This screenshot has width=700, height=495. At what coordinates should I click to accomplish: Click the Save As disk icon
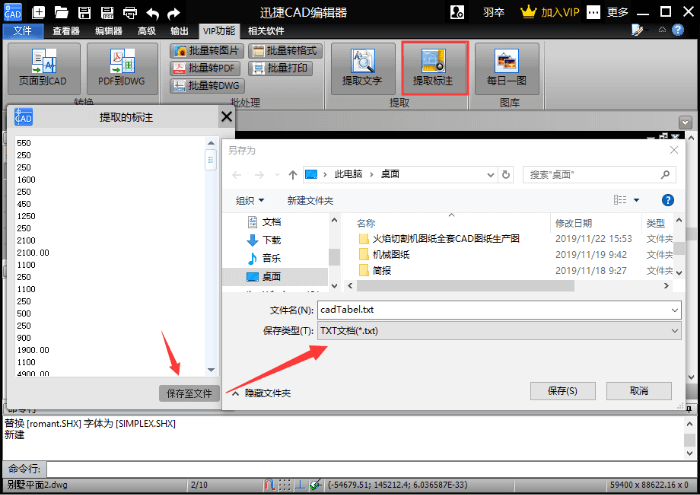click(107, 12)
